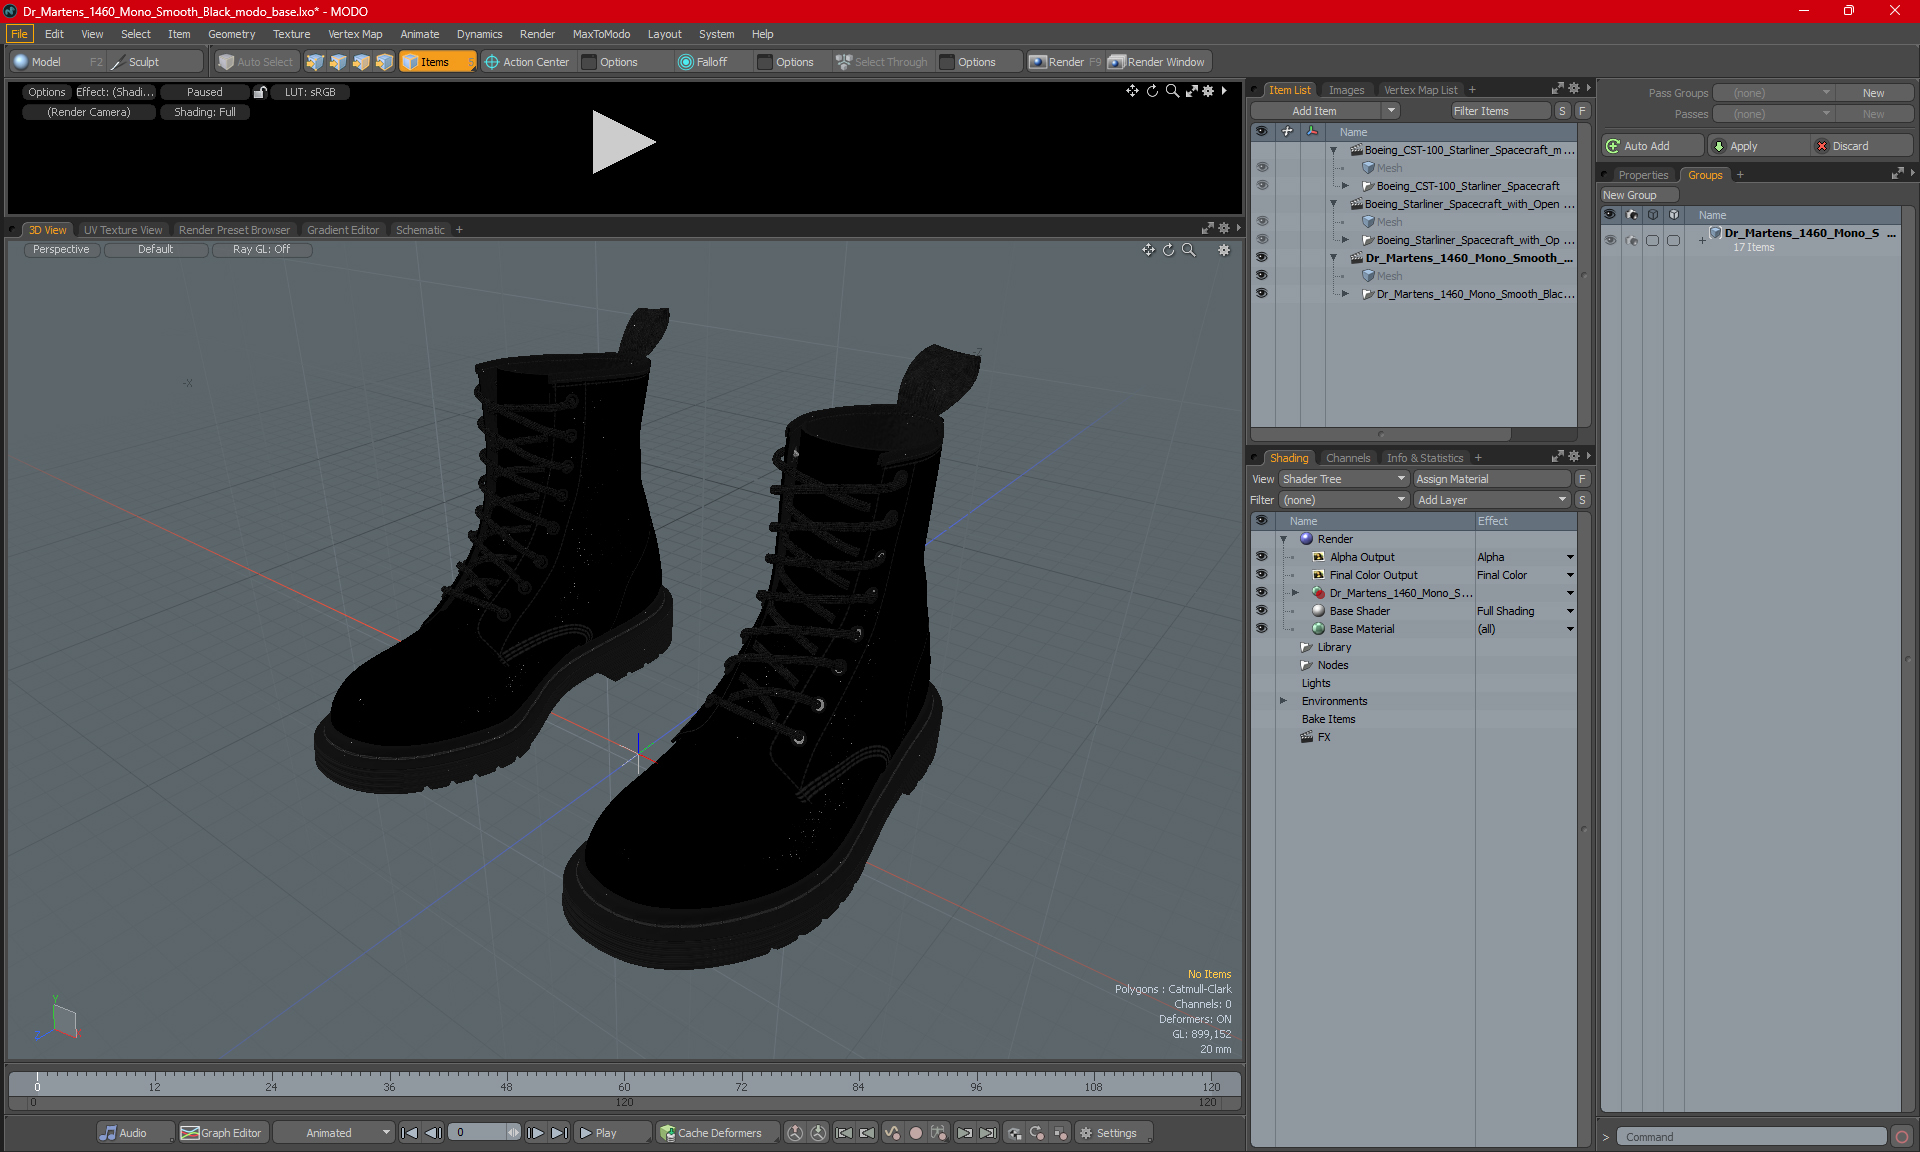Start preview render with the large play arrow

point(622,142)
